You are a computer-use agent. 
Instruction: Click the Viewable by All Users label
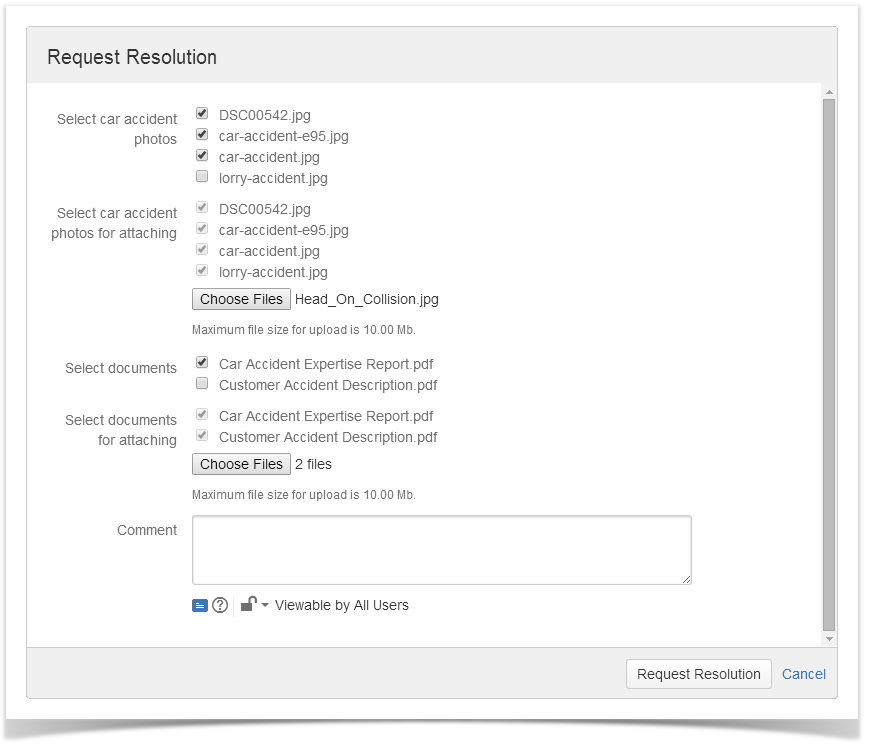[341, 605]
